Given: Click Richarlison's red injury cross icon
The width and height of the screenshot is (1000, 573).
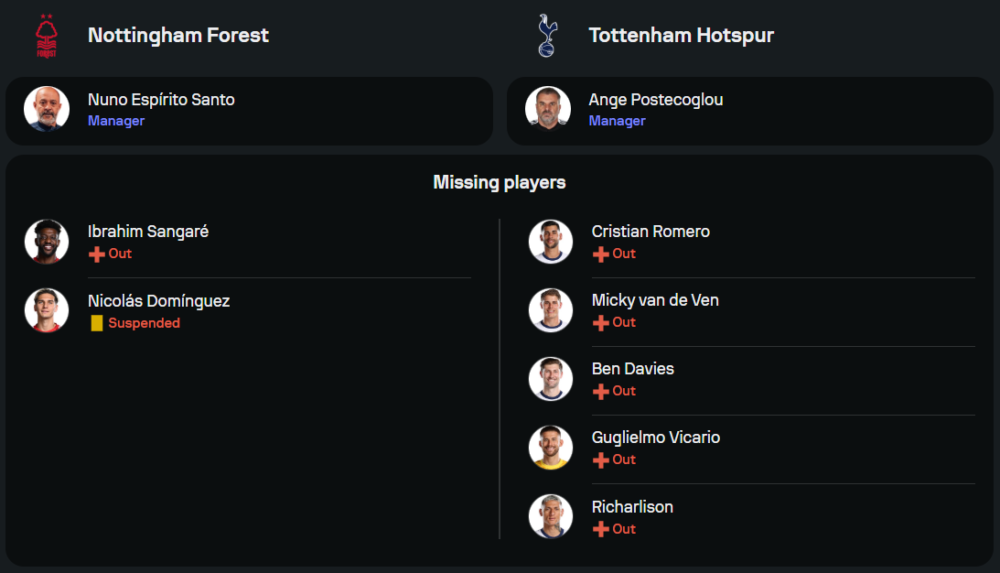Looking at the screenshot, I should tap(601, 529).
